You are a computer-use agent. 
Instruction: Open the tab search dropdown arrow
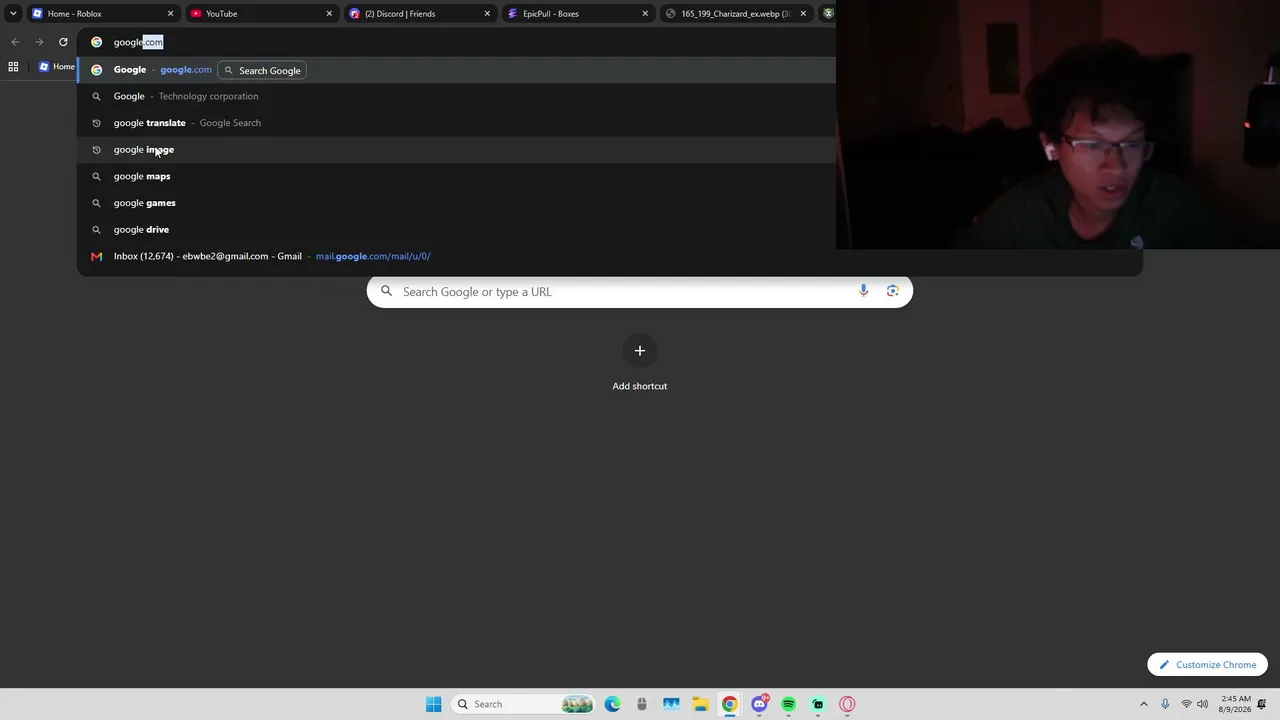(13, 14)
